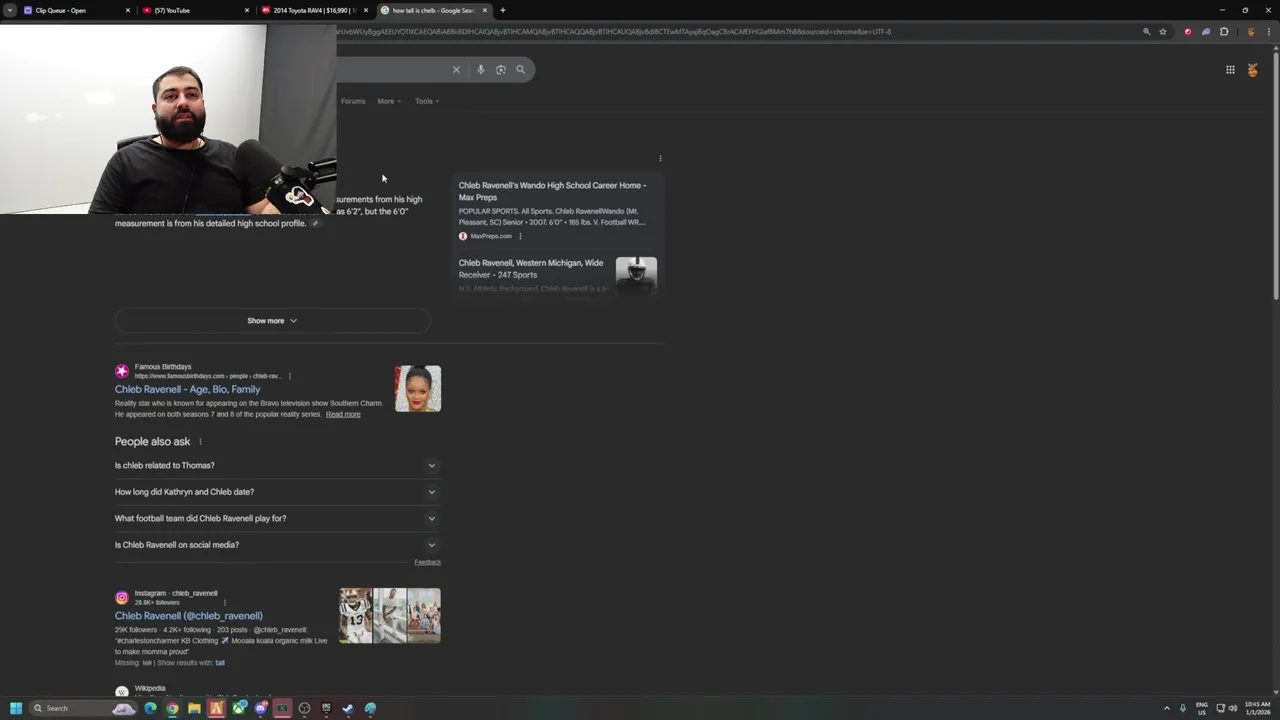Click Read more on Famous Birthdays snippet
This screenshot has width=1280, height=720.
click(343, 414)
